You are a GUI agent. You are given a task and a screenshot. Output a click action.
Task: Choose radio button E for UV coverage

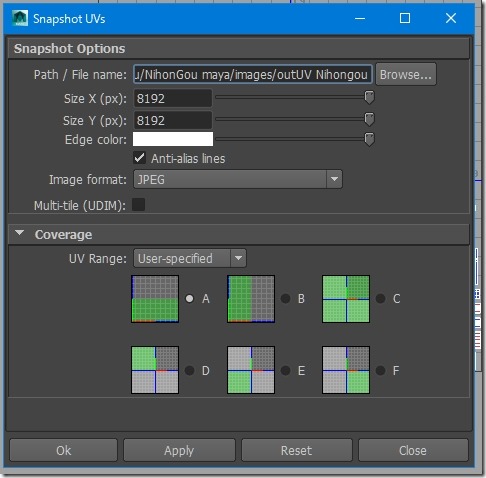285,370
